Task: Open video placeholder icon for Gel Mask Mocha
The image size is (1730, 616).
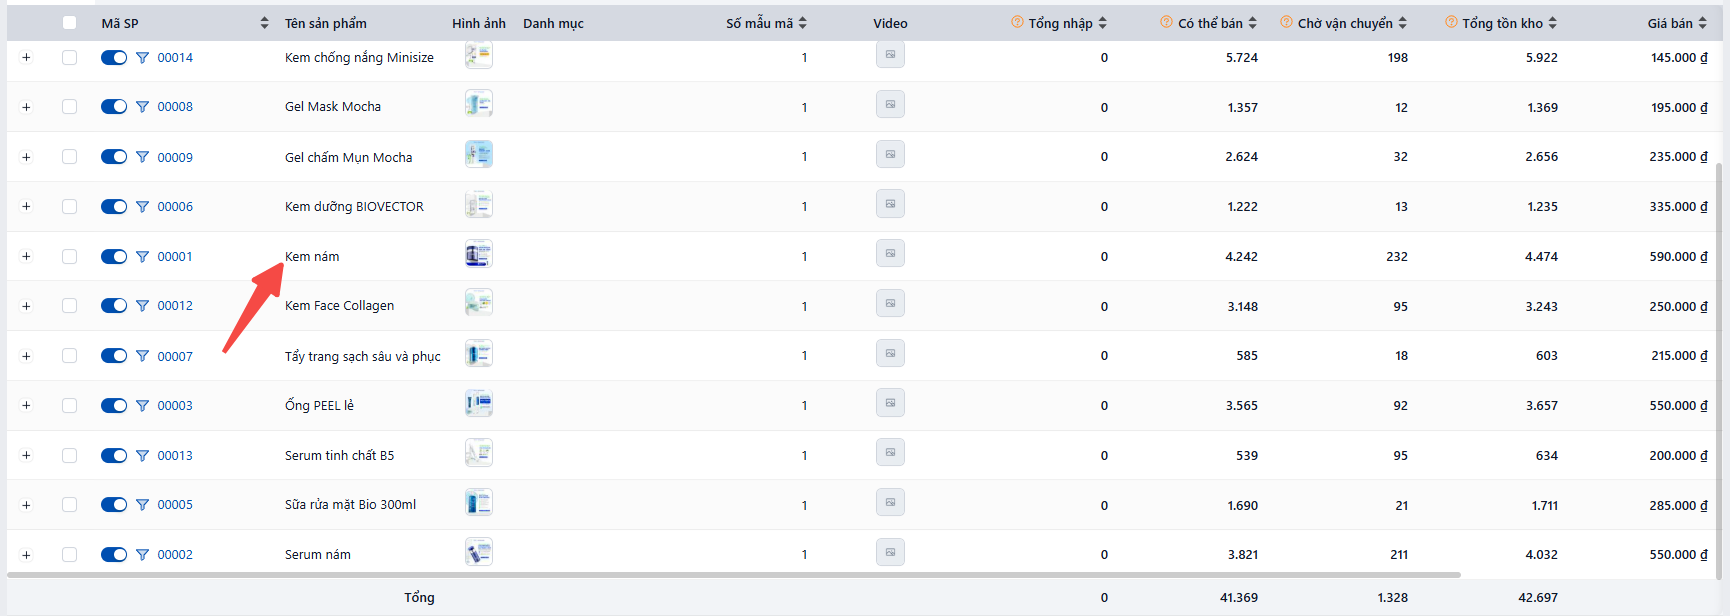Action: point(890,104)
